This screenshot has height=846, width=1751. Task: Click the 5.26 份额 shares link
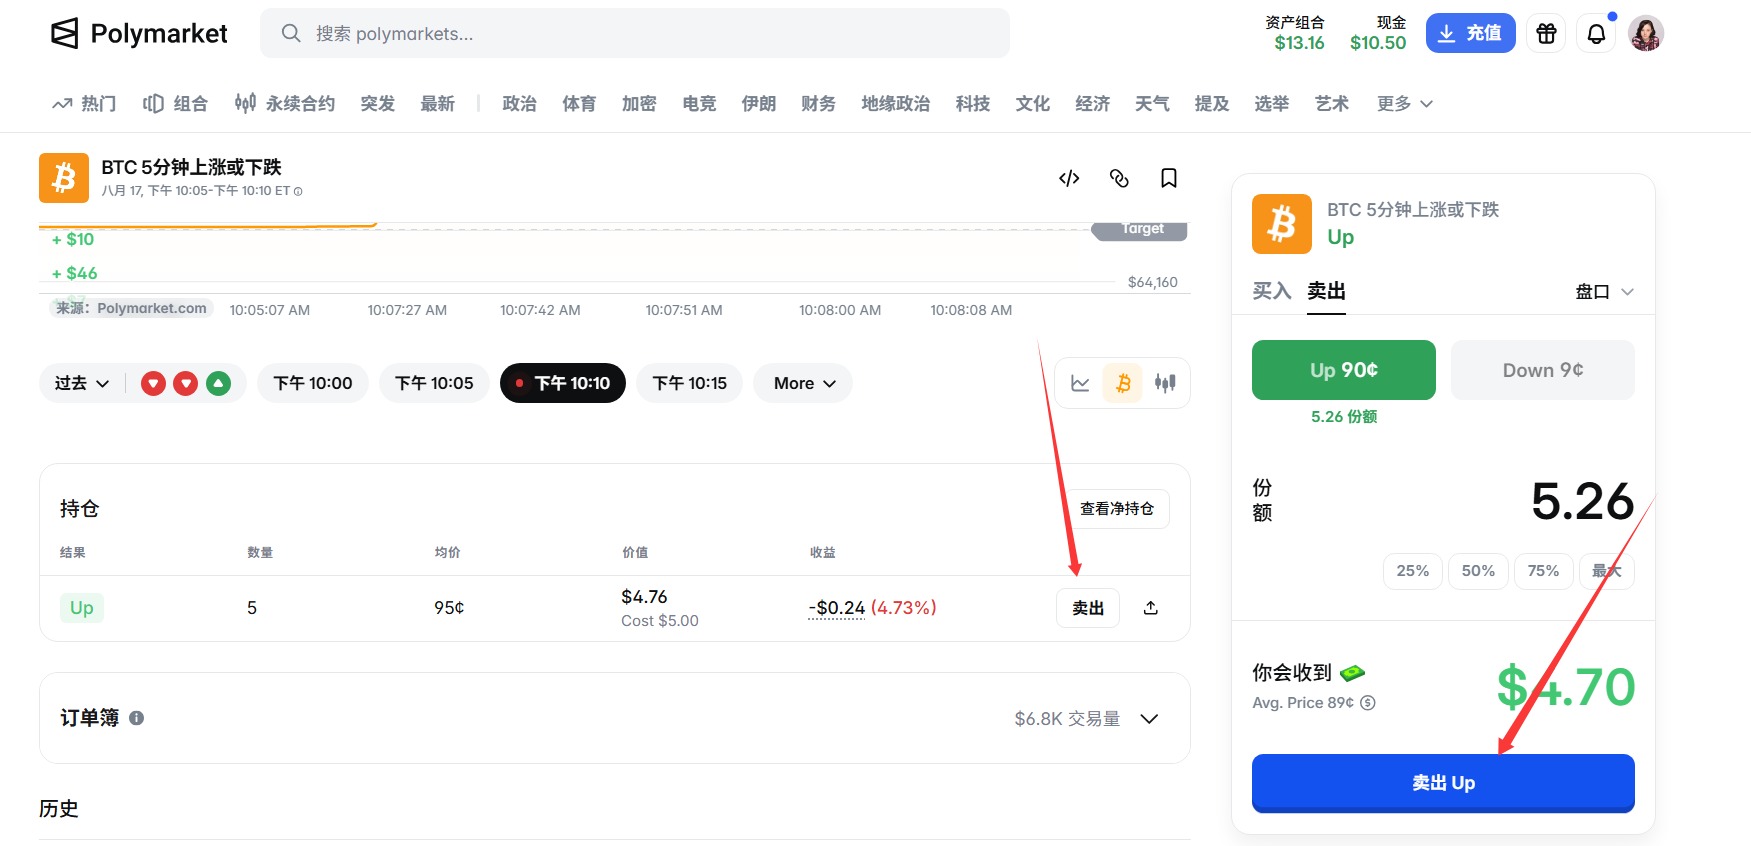click(1344, 417)
